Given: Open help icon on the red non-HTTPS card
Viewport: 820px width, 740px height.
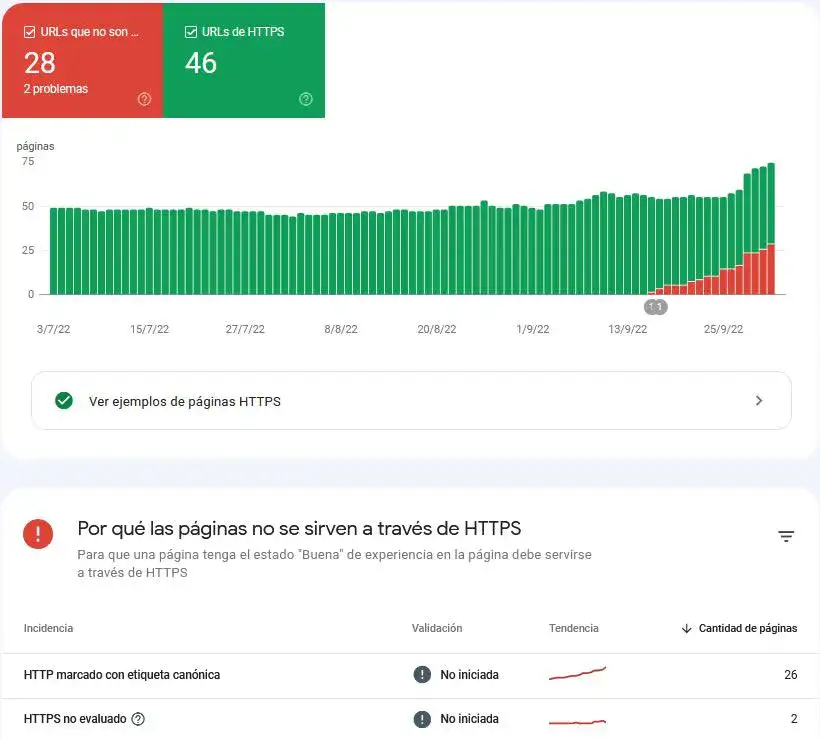Looking at the screenshot, I should pos(144,99).
